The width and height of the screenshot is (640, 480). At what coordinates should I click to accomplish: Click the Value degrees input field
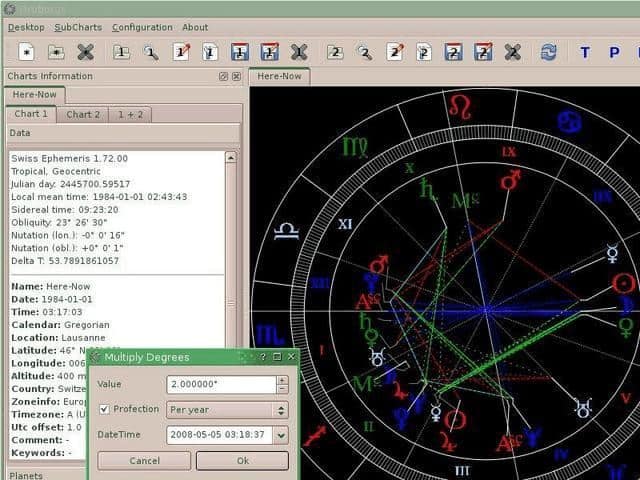tap(222, 384)
